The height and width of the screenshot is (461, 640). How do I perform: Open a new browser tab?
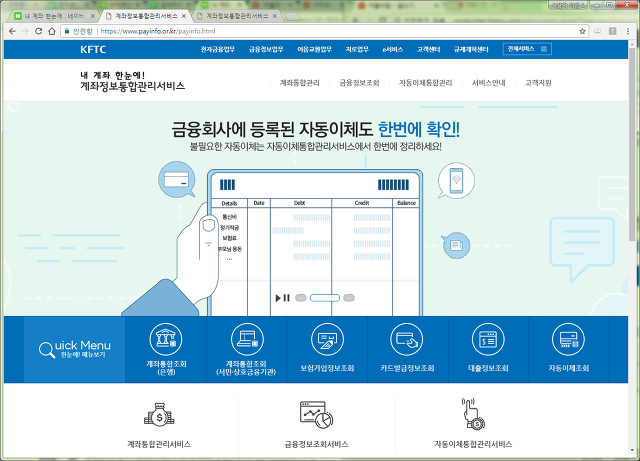tap(291, 16)
